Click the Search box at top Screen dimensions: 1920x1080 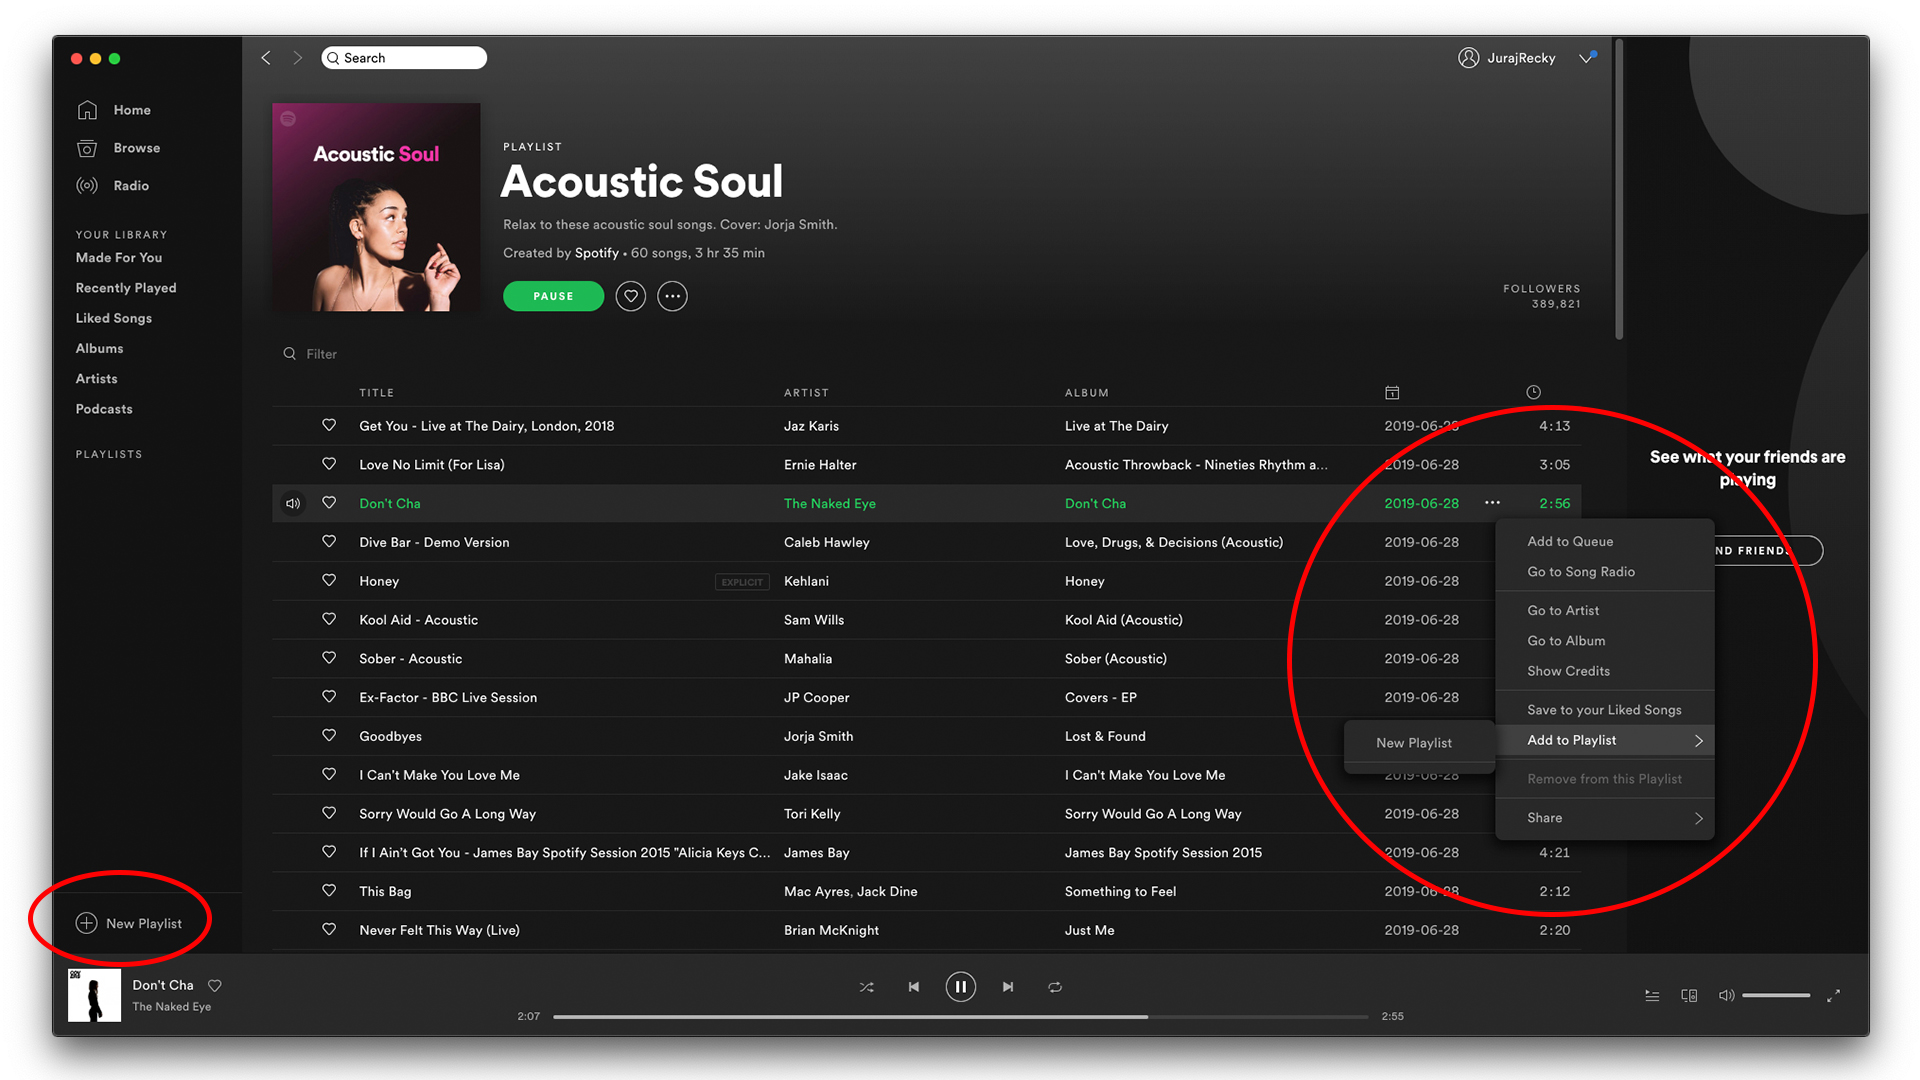point(404,58)
